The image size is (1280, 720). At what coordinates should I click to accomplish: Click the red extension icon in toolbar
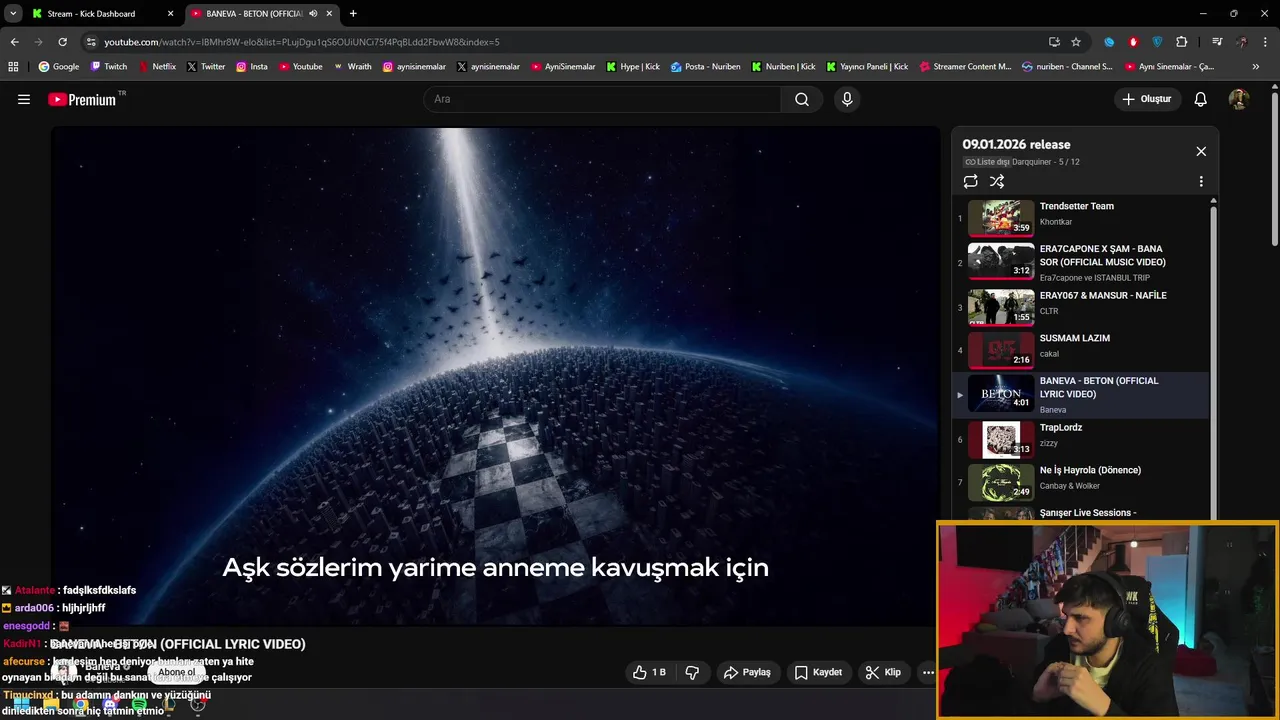1133,42
